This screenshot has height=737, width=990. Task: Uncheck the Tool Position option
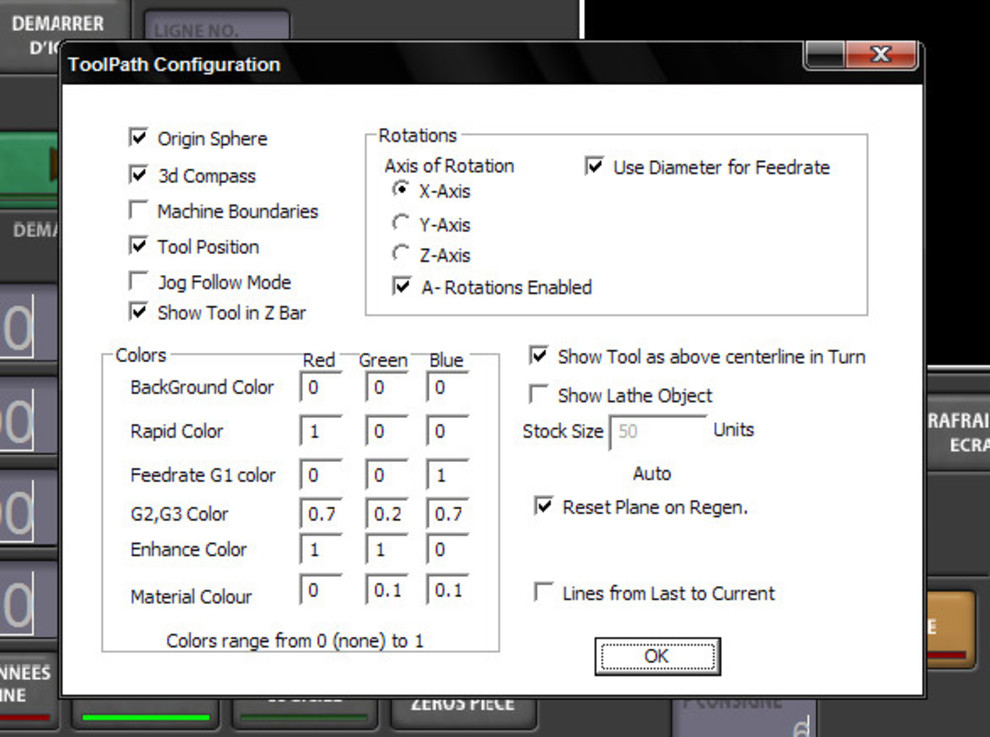tap(139, 246)
